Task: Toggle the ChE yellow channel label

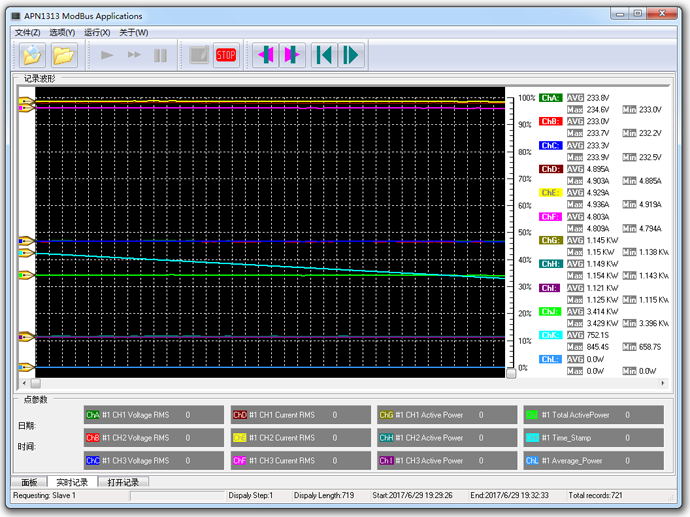Action: [550, 193]
